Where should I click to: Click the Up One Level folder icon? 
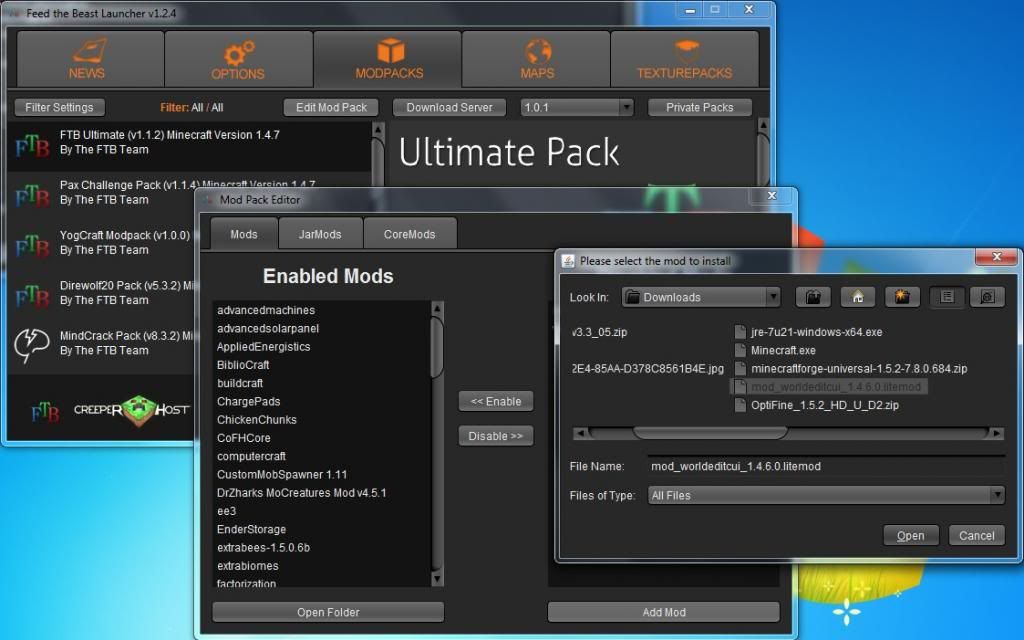click(813, 297)
